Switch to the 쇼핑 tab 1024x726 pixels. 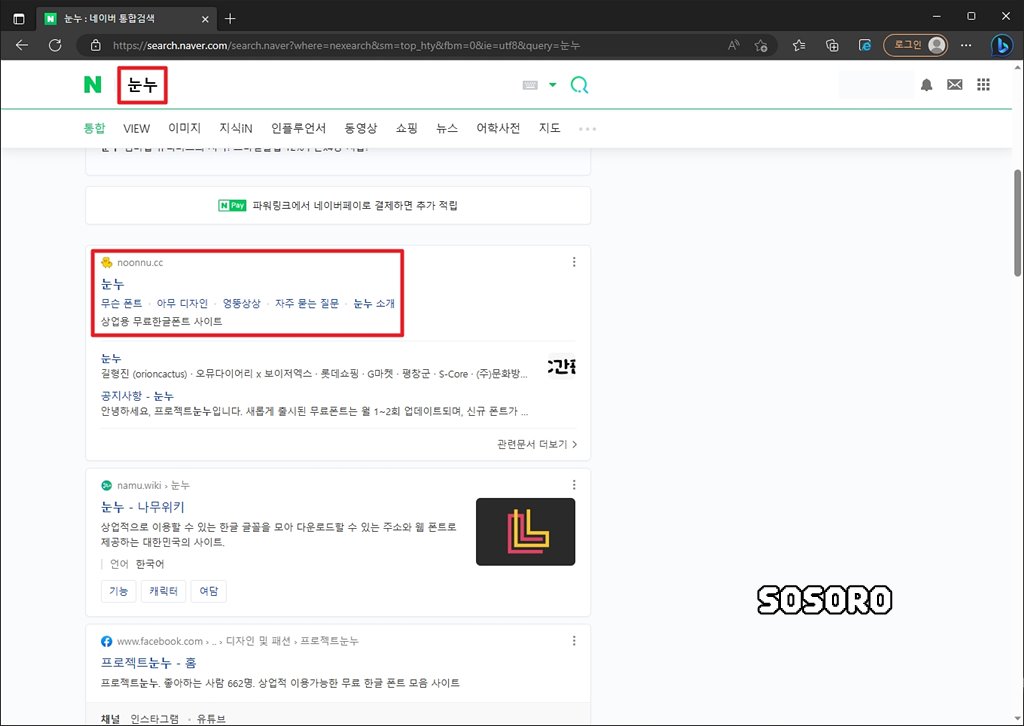pos(406,128)
